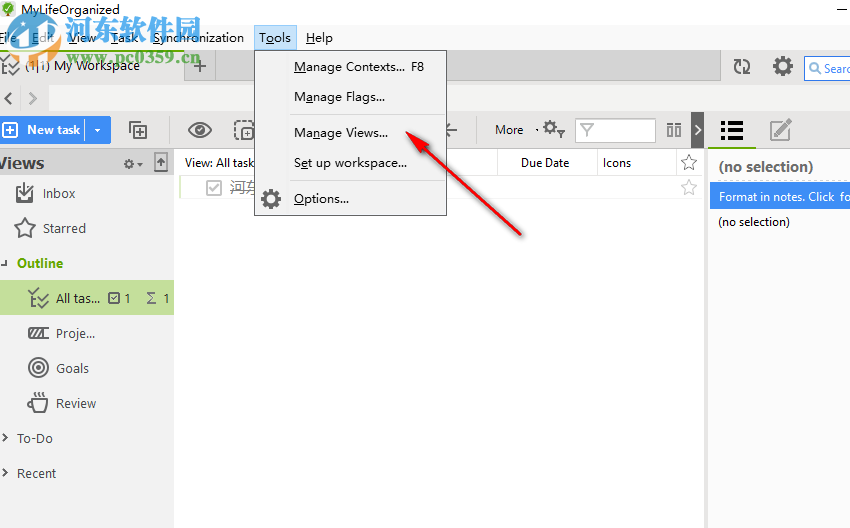Open the gear filter settings dropdown

tap(553, 130)
